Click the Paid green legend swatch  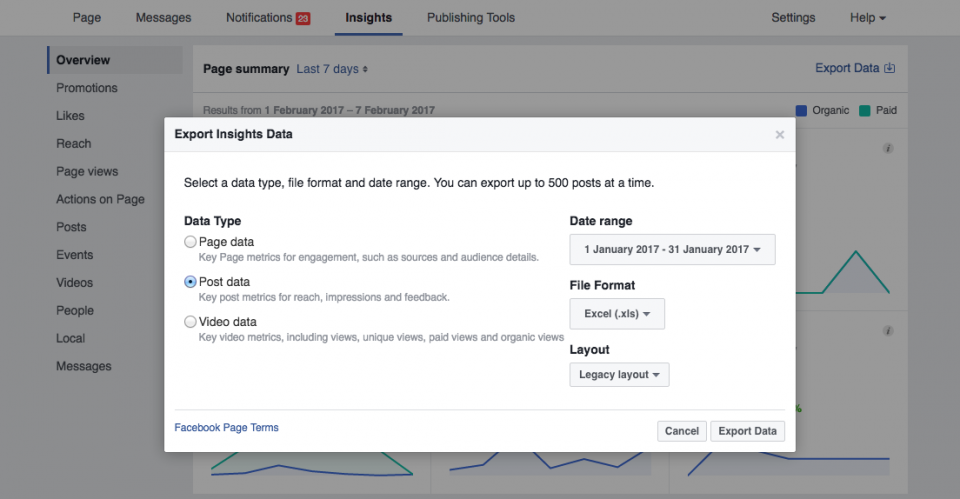click(x=864, y=111)
